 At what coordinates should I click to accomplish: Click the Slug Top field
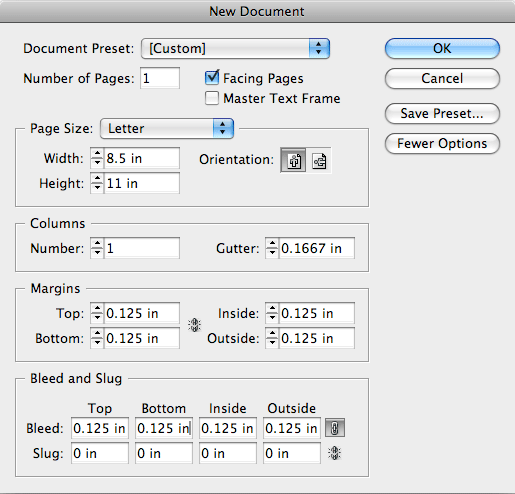pos(100,453)
